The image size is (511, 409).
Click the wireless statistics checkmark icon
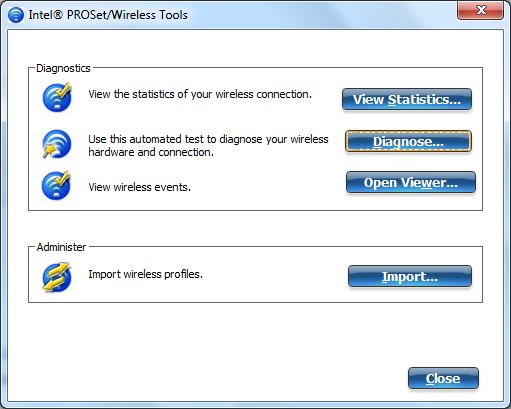[57, 97]
